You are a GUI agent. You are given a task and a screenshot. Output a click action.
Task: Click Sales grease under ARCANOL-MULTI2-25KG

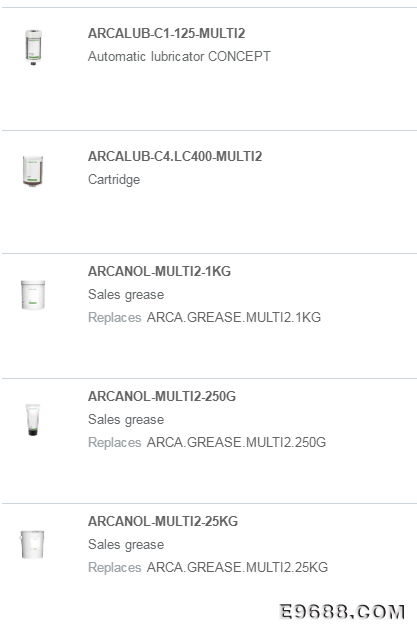tap(126, 544)
